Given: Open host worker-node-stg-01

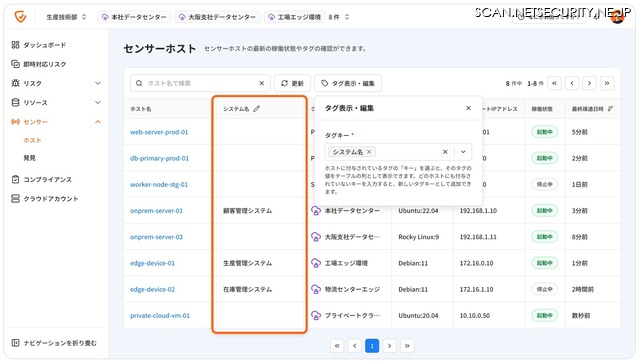Looking at the screenshot, I should [159, 185].
